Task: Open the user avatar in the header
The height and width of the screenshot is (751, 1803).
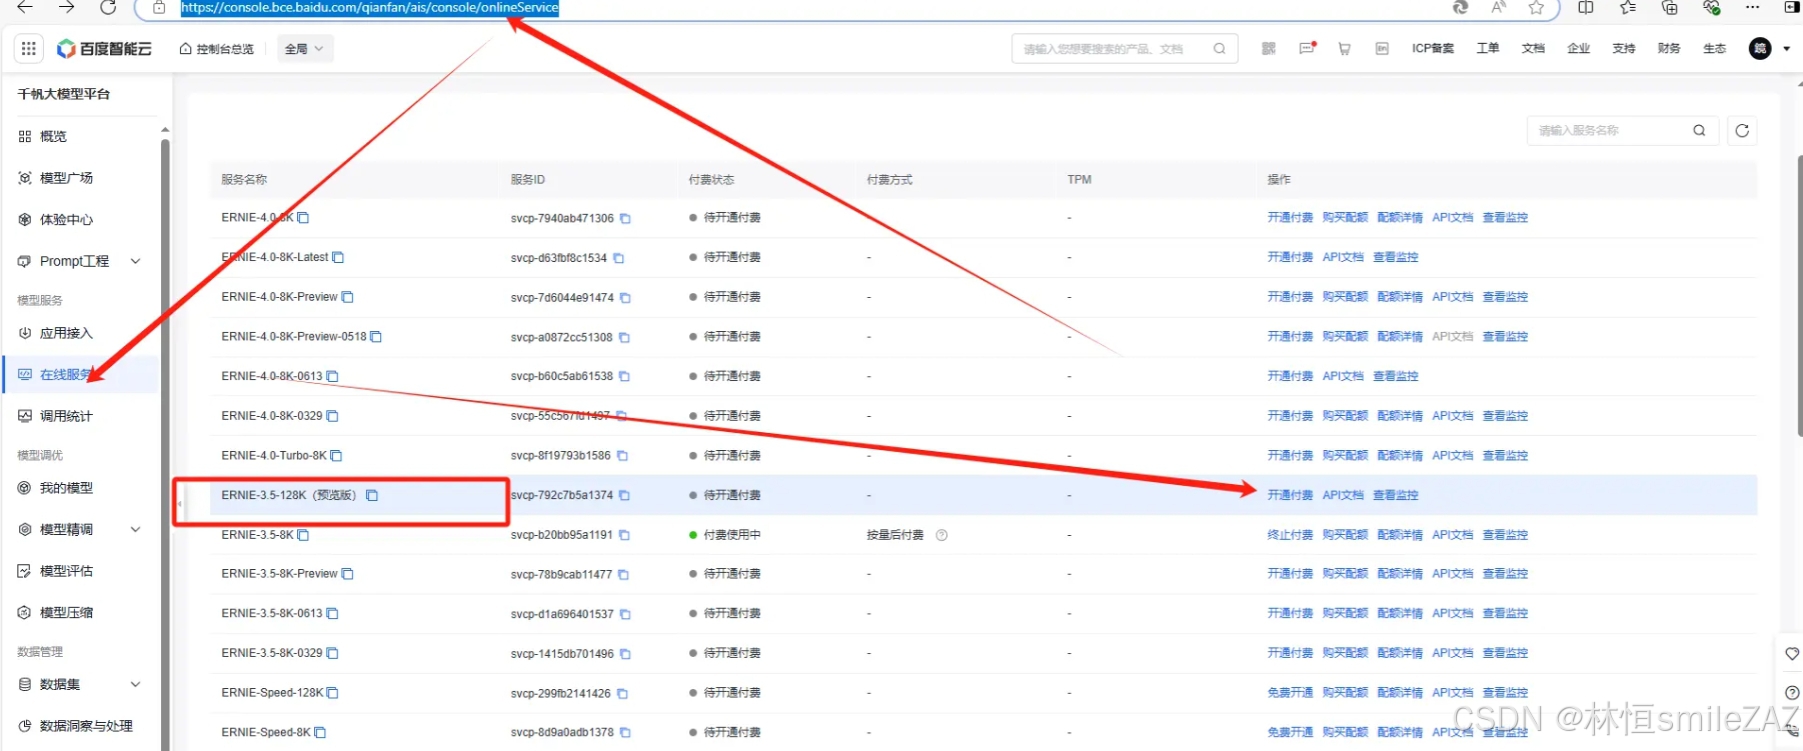Action: [1760, 48]
